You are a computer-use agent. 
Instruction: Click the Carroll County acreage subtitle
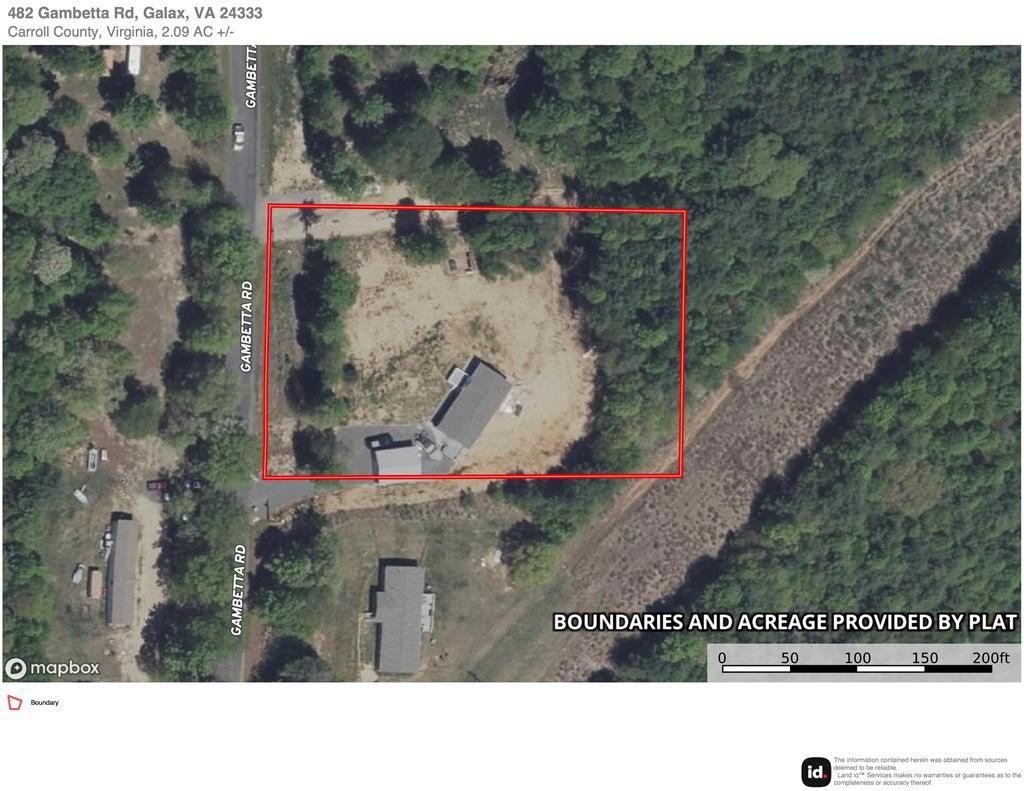coord(121,31)
